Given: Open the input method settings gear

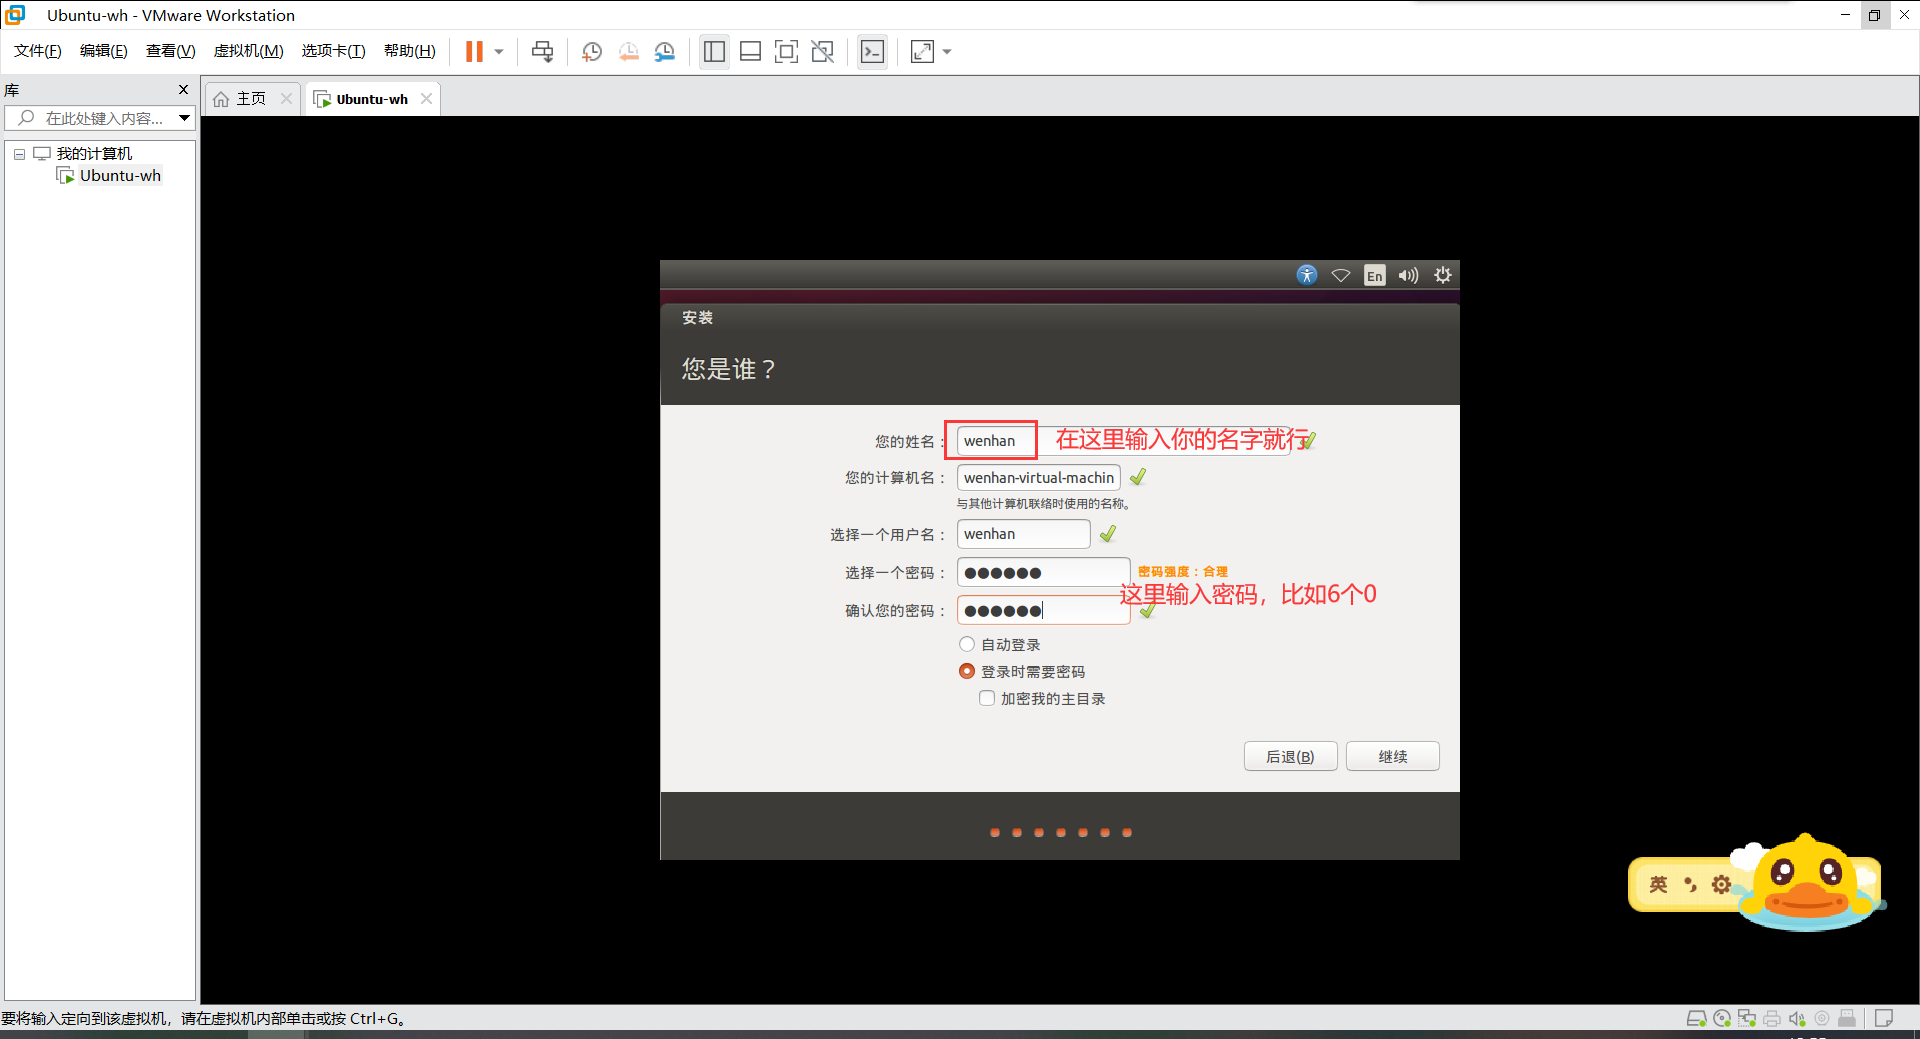Looking at the screenshot, I should coord(1721,884).
